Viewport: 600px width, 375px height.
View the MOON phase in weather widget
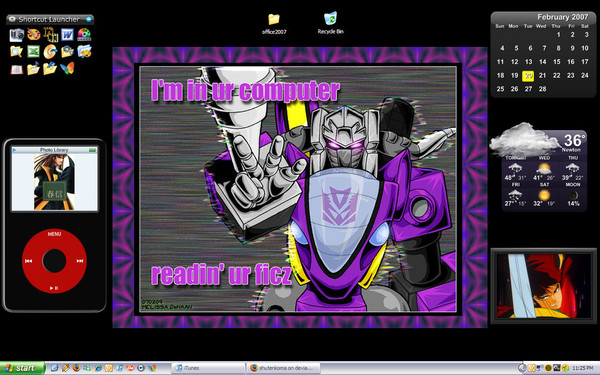click(573, 195)
